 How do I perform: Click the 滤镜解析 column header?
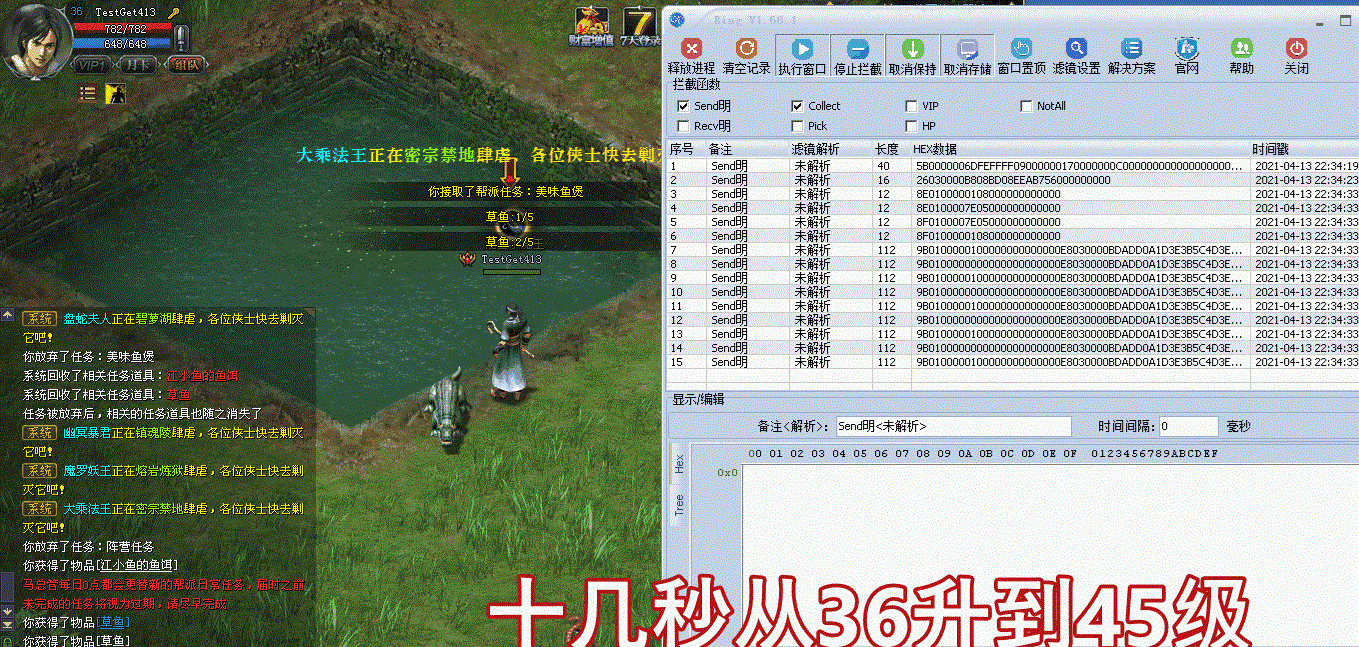tap(830, 149)
